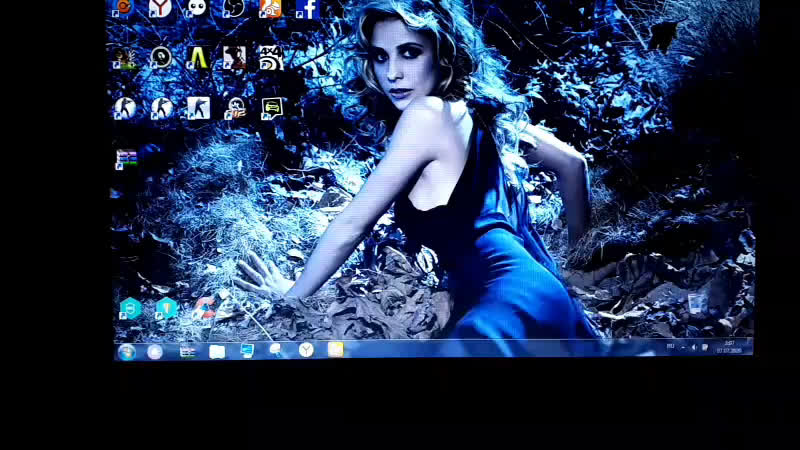Open the WinRAR books shortcut icon
This screenshot has height=450, width=800.
pyautogui.click(x=126, y=159)
